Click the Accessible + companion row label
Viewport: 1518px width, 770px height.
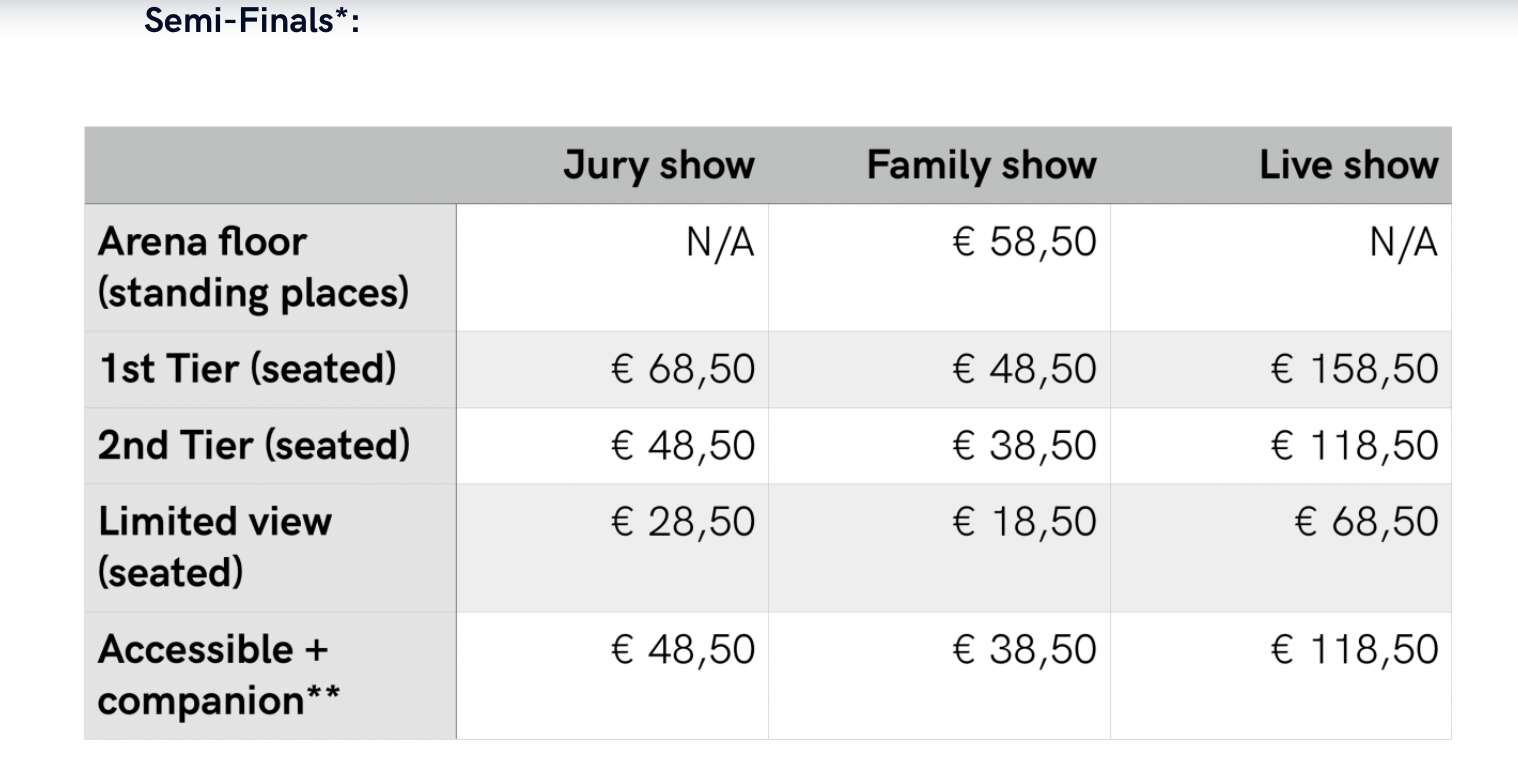coord(218,675)
